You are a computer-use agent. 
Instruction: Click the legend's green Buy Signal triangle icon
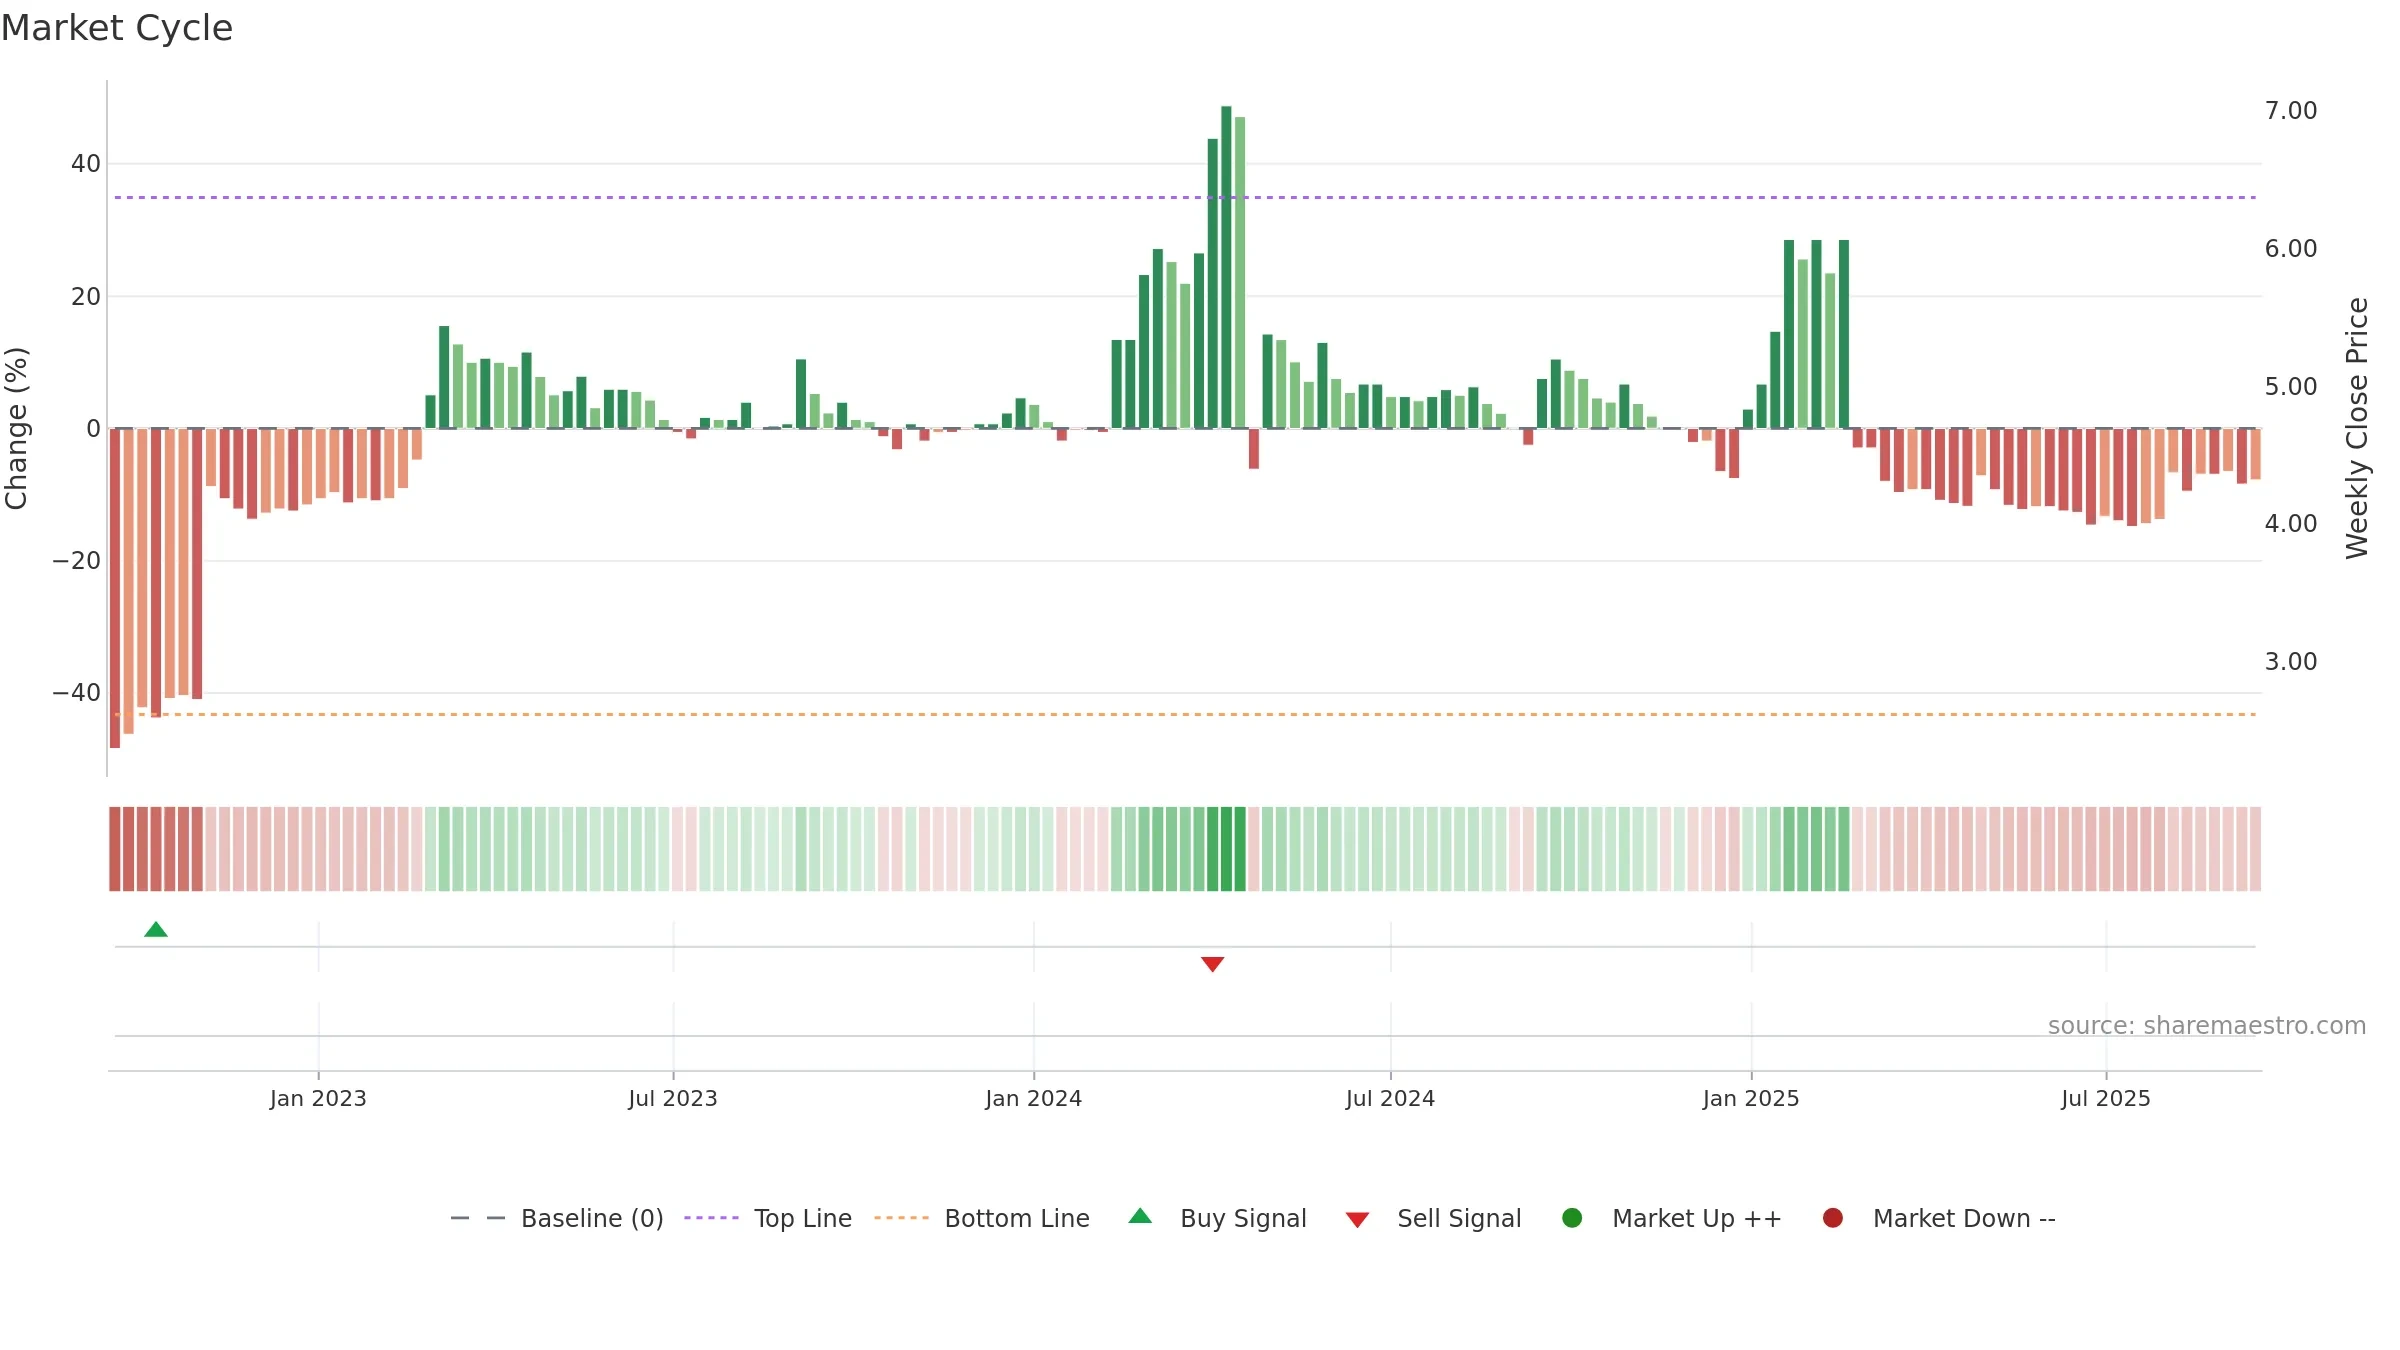tap(1140, 1216)
